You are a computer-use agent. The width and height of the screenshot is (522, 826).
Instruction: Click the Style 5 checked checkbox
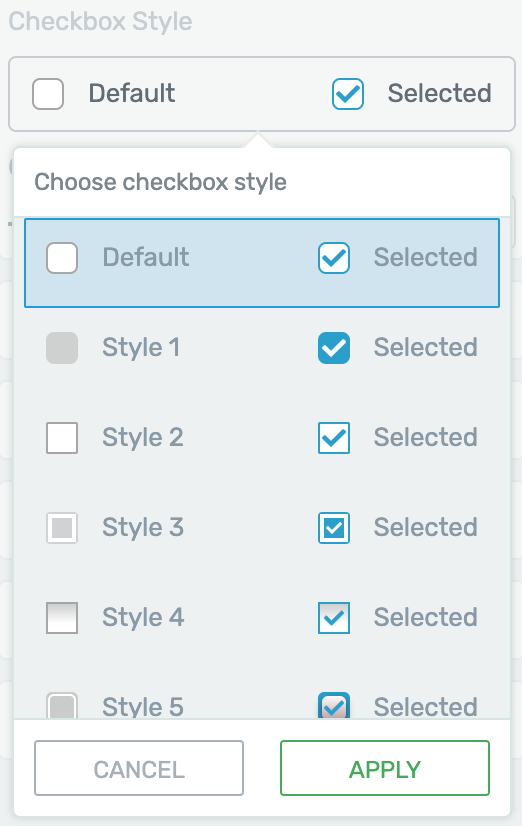click(334, 705)
